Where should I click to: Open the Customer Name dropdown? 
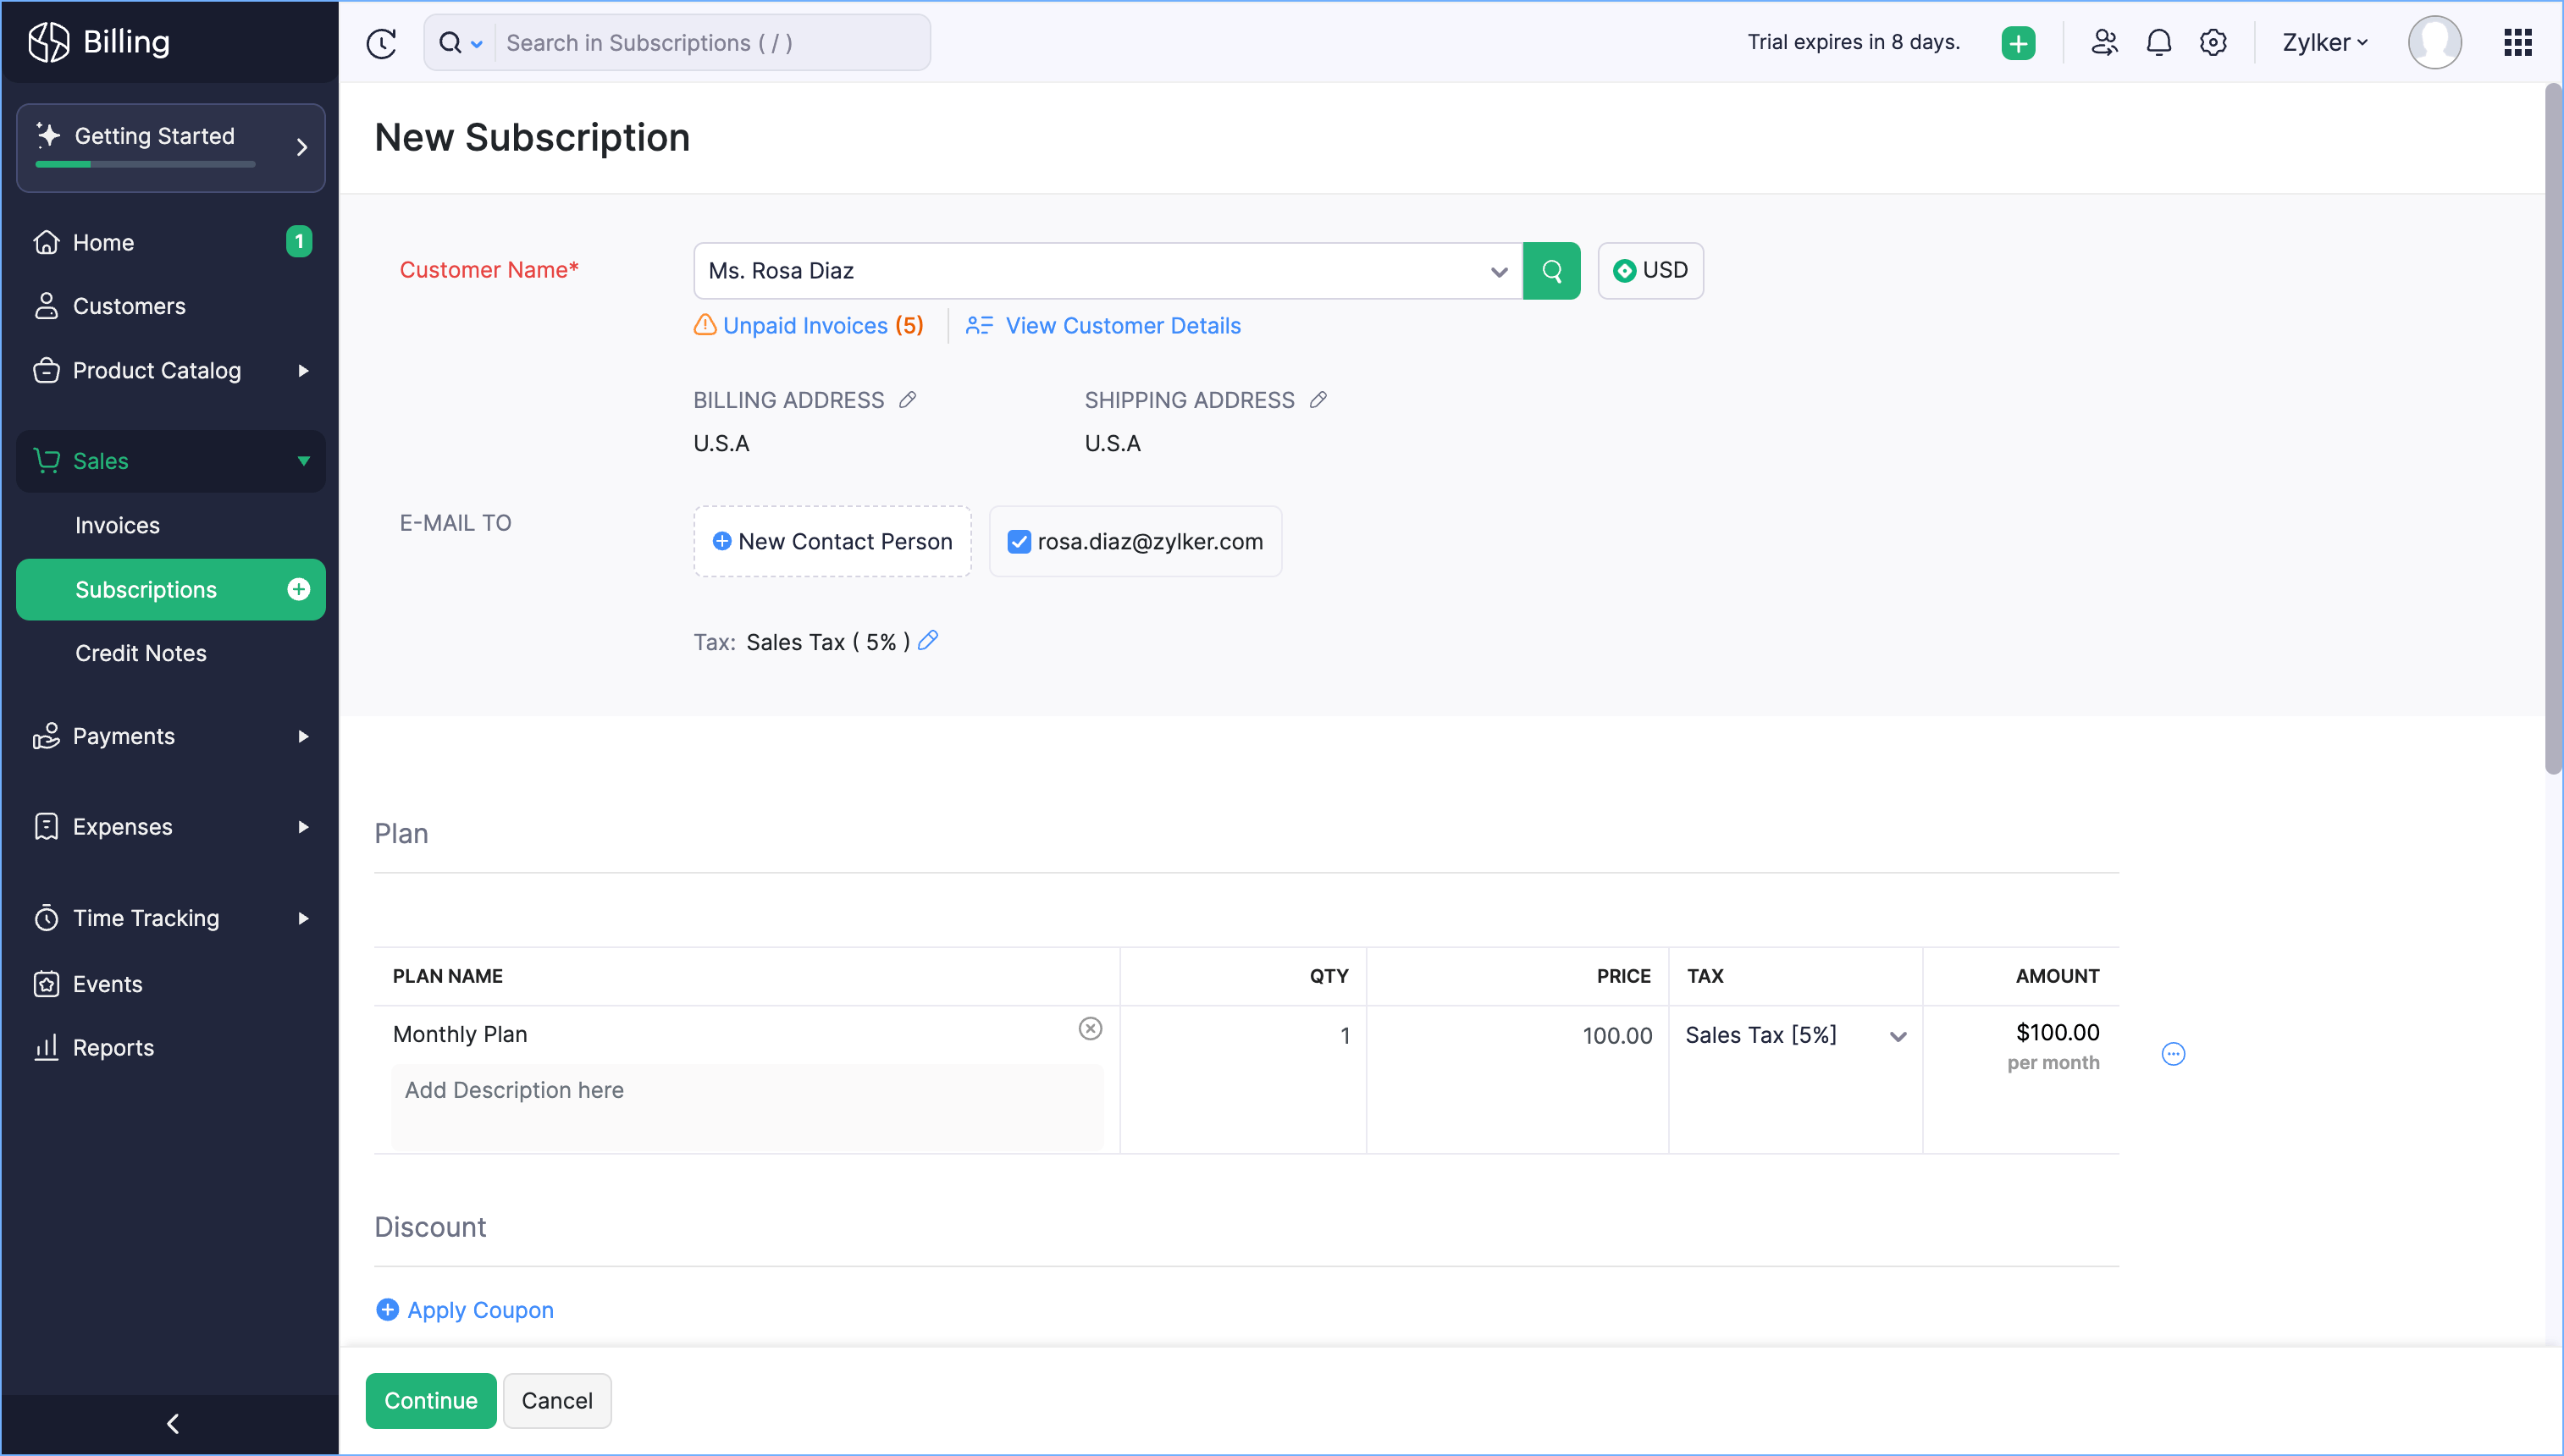click(x=1498, y=272)
